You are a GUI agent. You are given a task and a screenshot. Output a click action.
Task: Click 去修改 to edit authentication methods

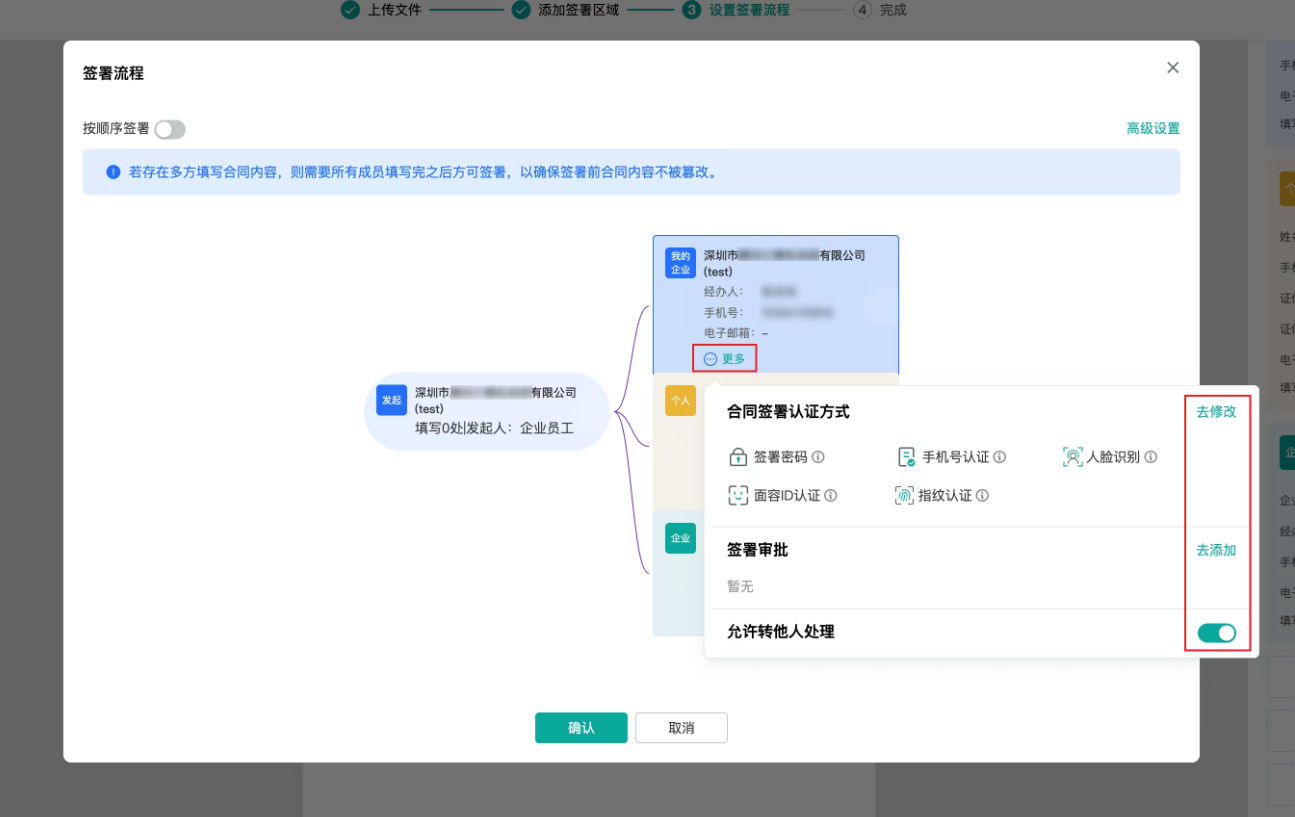point(1215,411)
